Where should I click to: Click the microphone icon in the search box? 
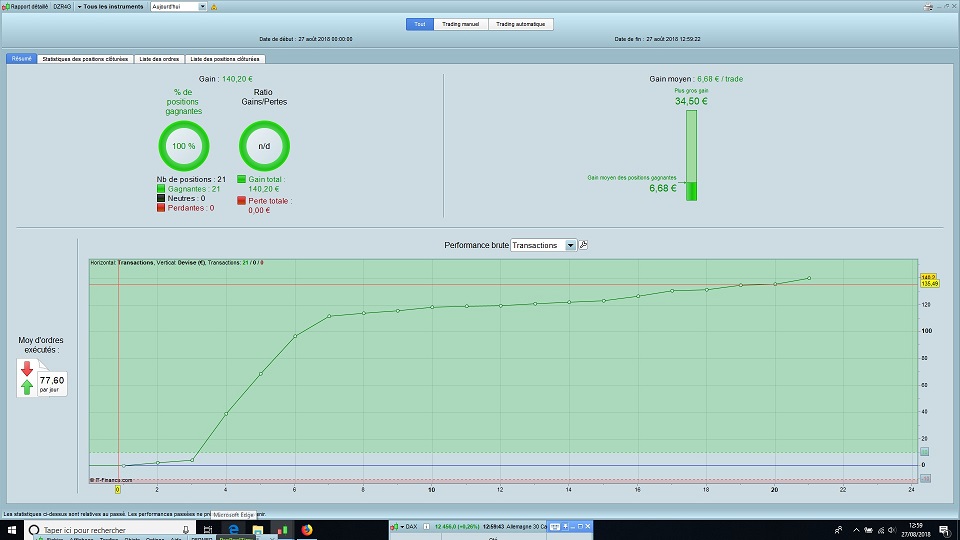[x=186, y=530]
